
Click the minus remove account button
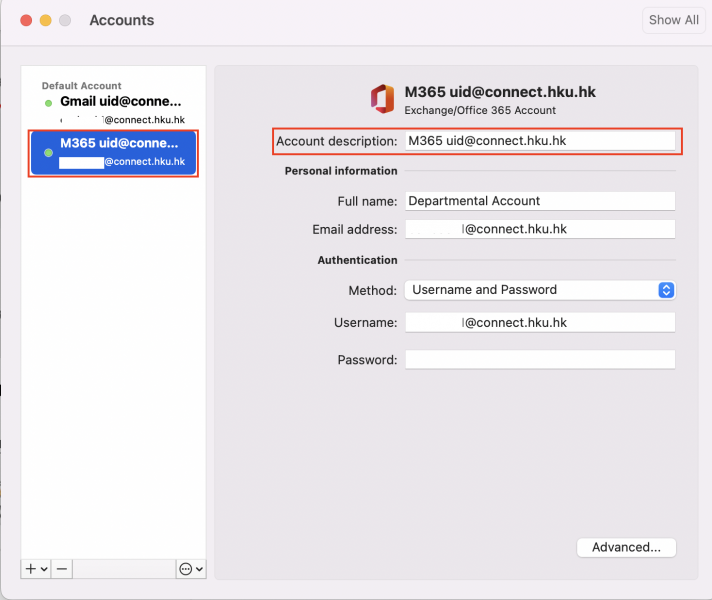tap(62, 569)
